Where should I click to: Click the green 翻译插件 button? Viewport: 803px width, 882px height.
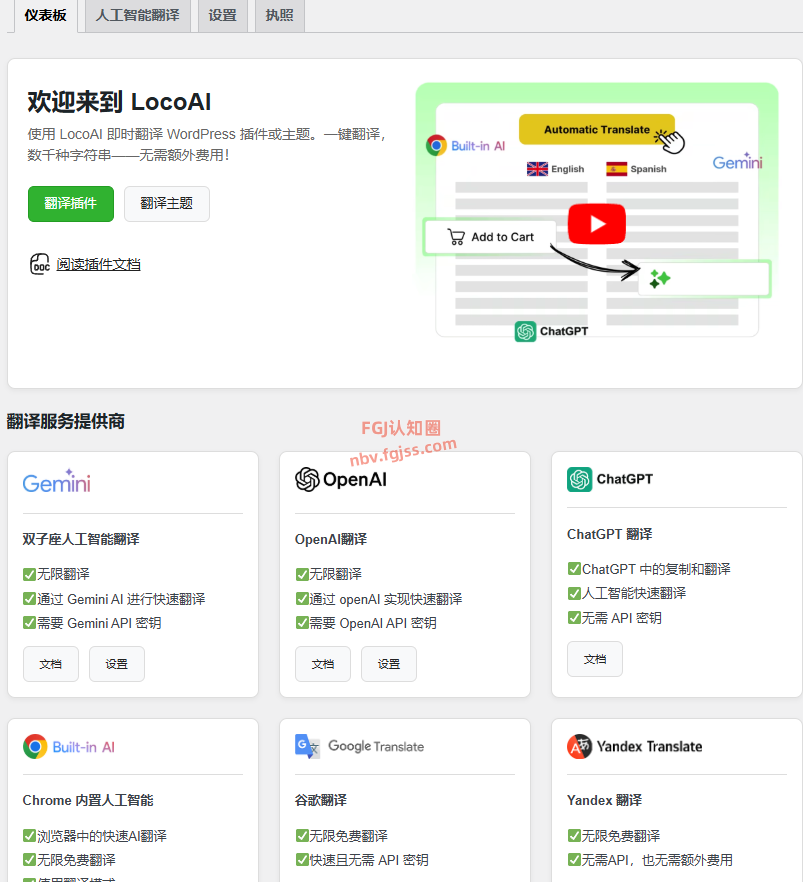(x=70, y=203)
